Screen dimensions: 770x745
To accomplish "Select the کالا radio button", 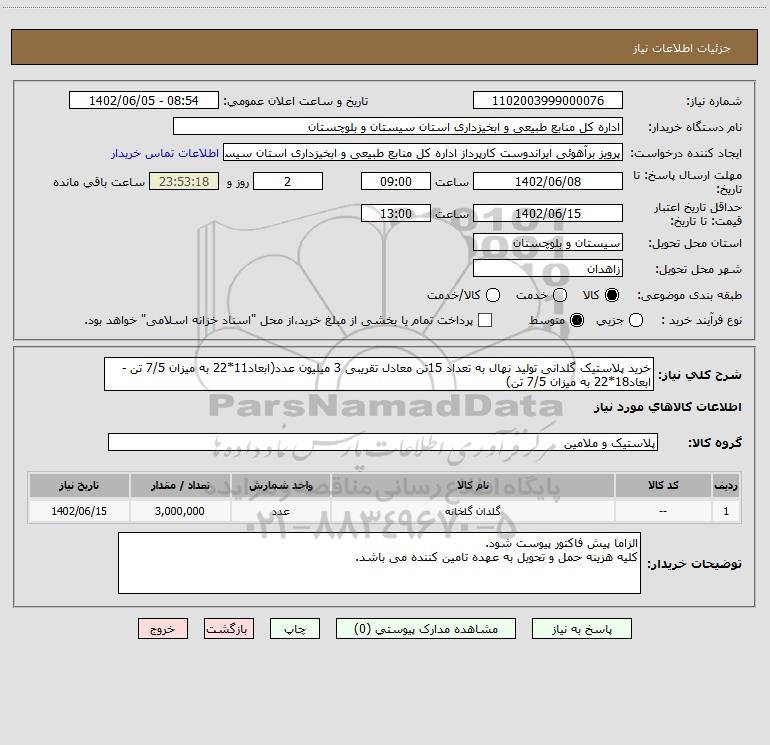I will tap(612, 295).
